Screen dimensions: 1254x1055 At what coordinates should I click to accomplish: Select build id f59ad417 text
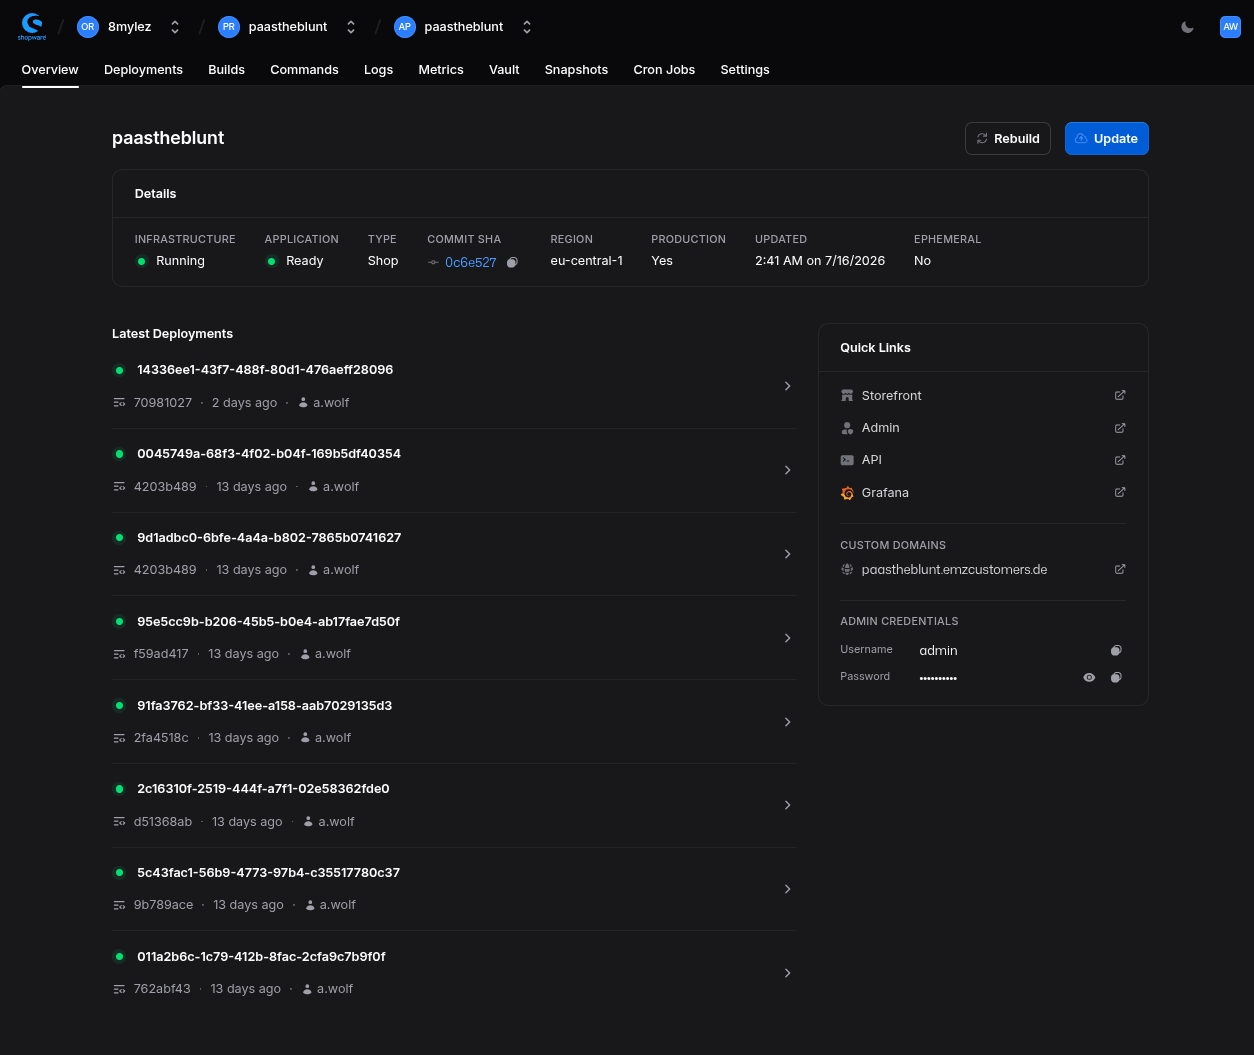161,654
